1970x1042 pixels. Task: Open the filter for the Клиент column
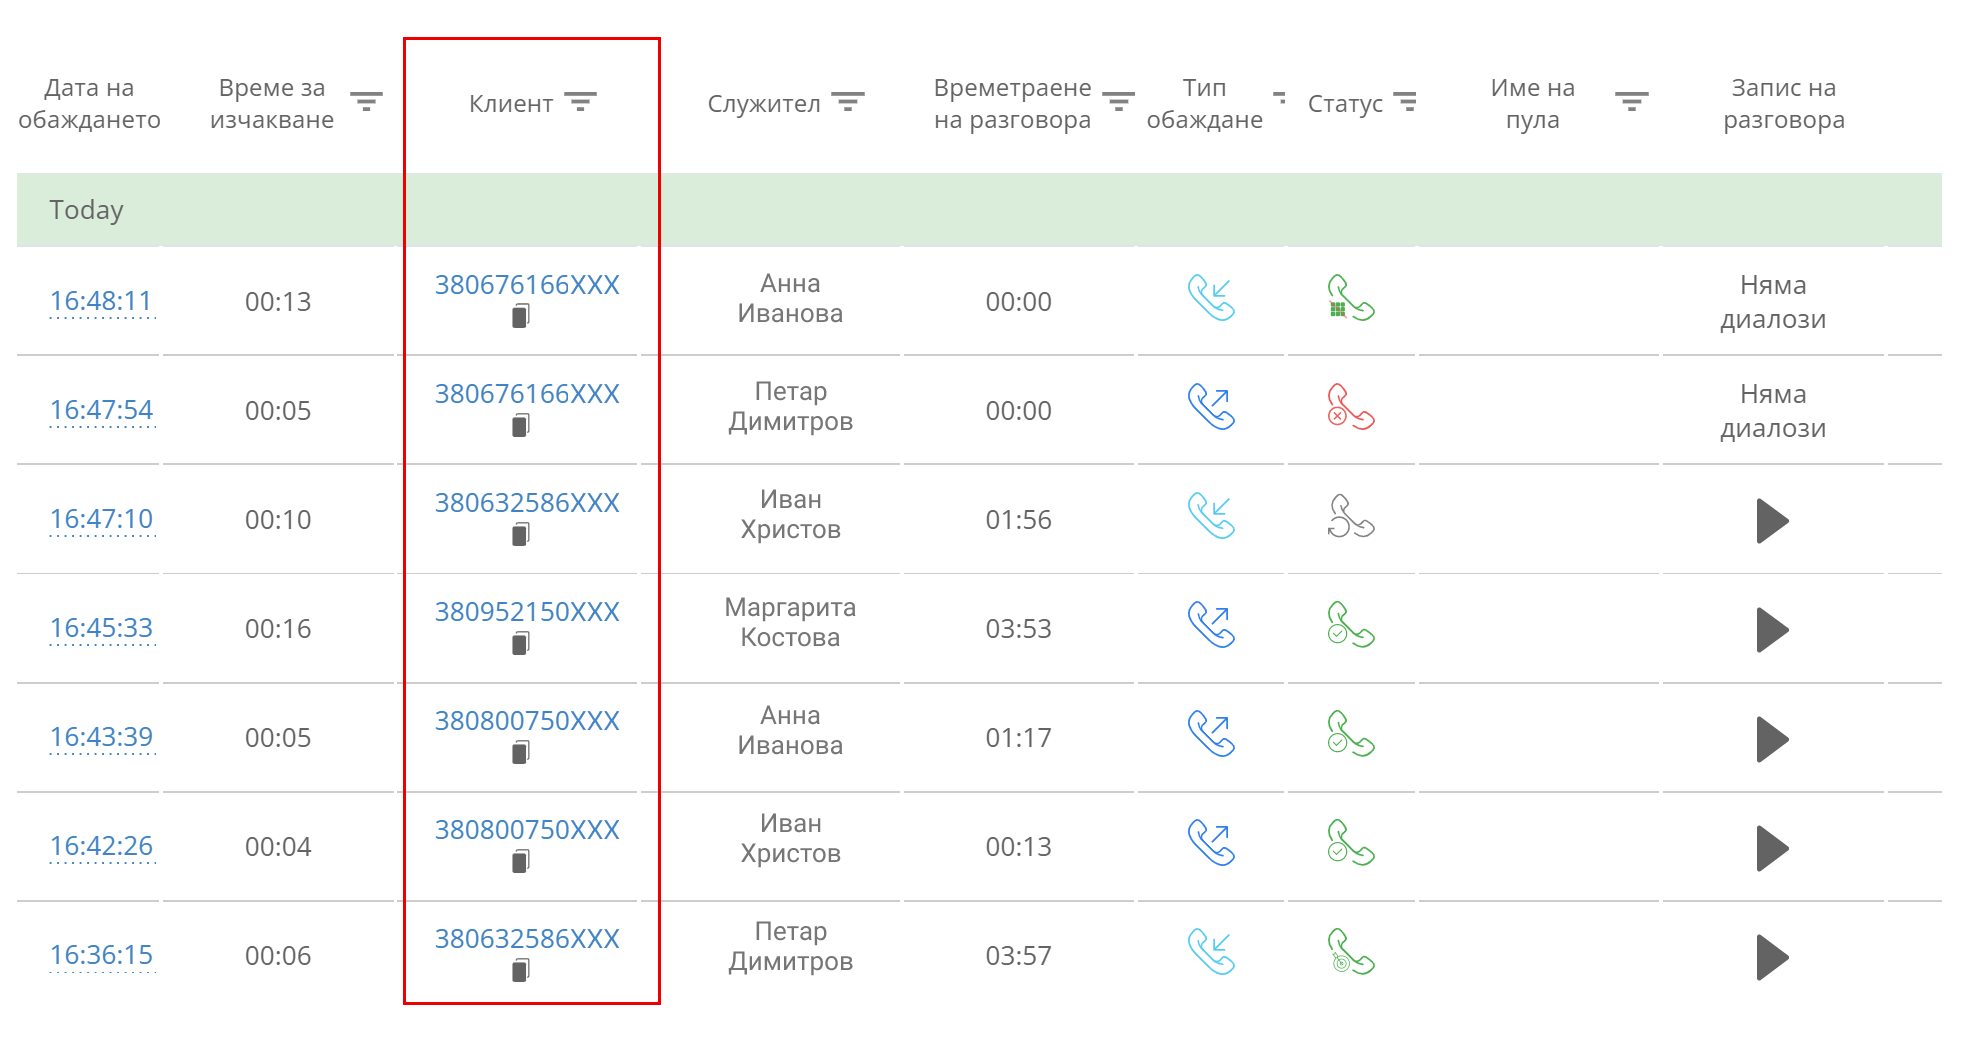pos(580,102)
